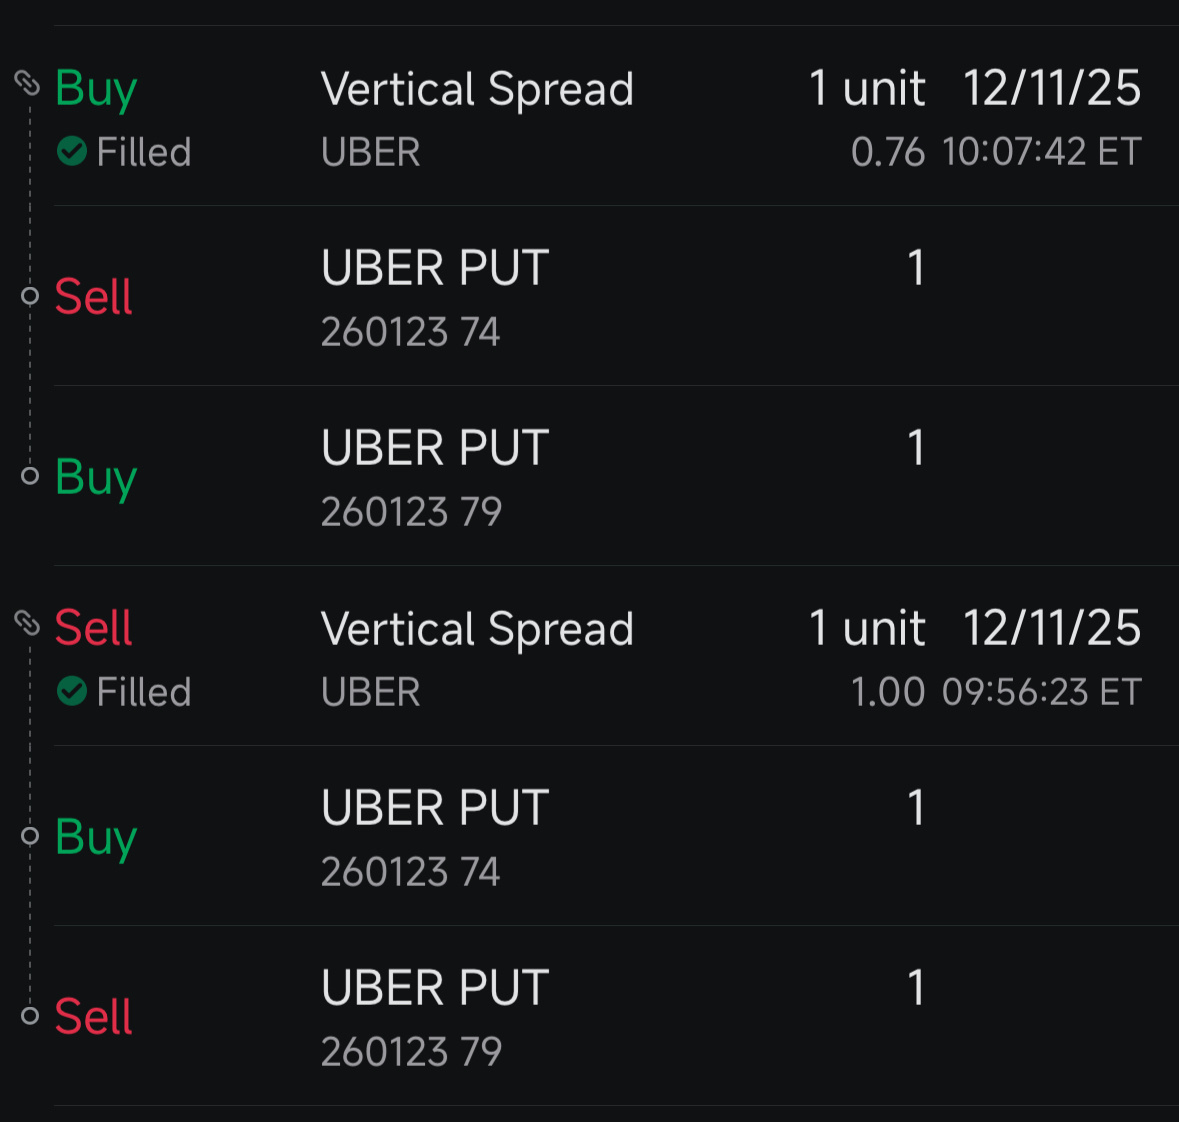
Task: Click the link icon beside Sell Vertical Spread
Action: [27, 622]
